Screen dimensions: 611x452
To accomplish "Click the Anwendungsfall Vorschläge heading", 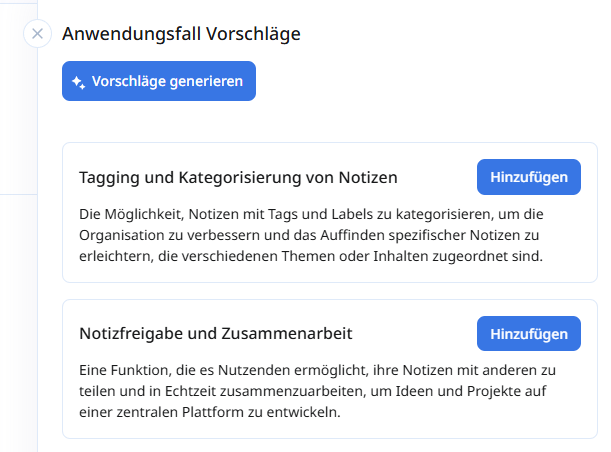I will click(x=181, y=34).
